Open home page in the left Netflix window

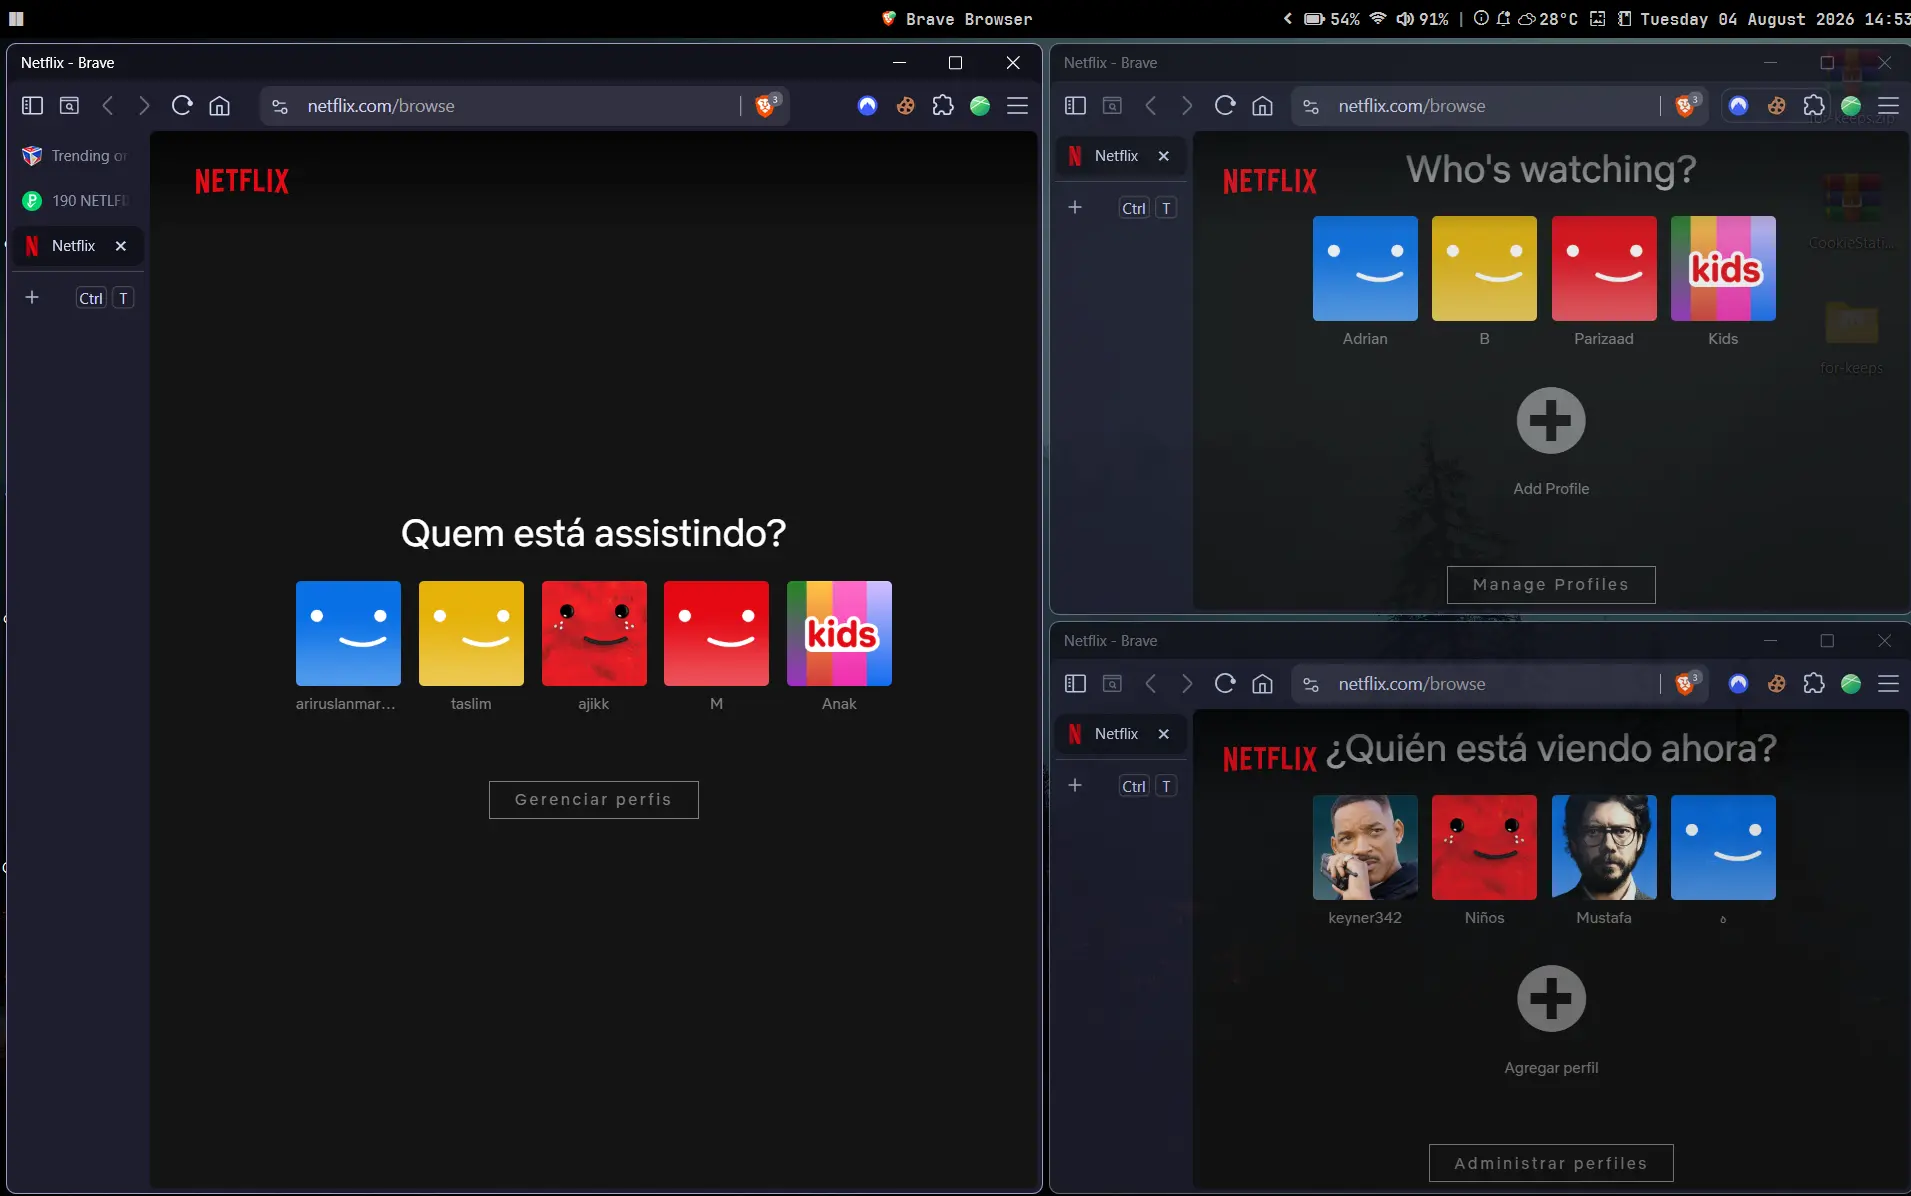[x=220, y=106]
